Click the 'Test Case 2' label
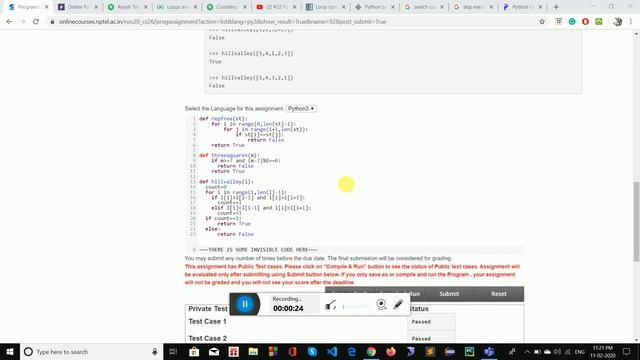 pyautogui.click(x=207, y=338)
